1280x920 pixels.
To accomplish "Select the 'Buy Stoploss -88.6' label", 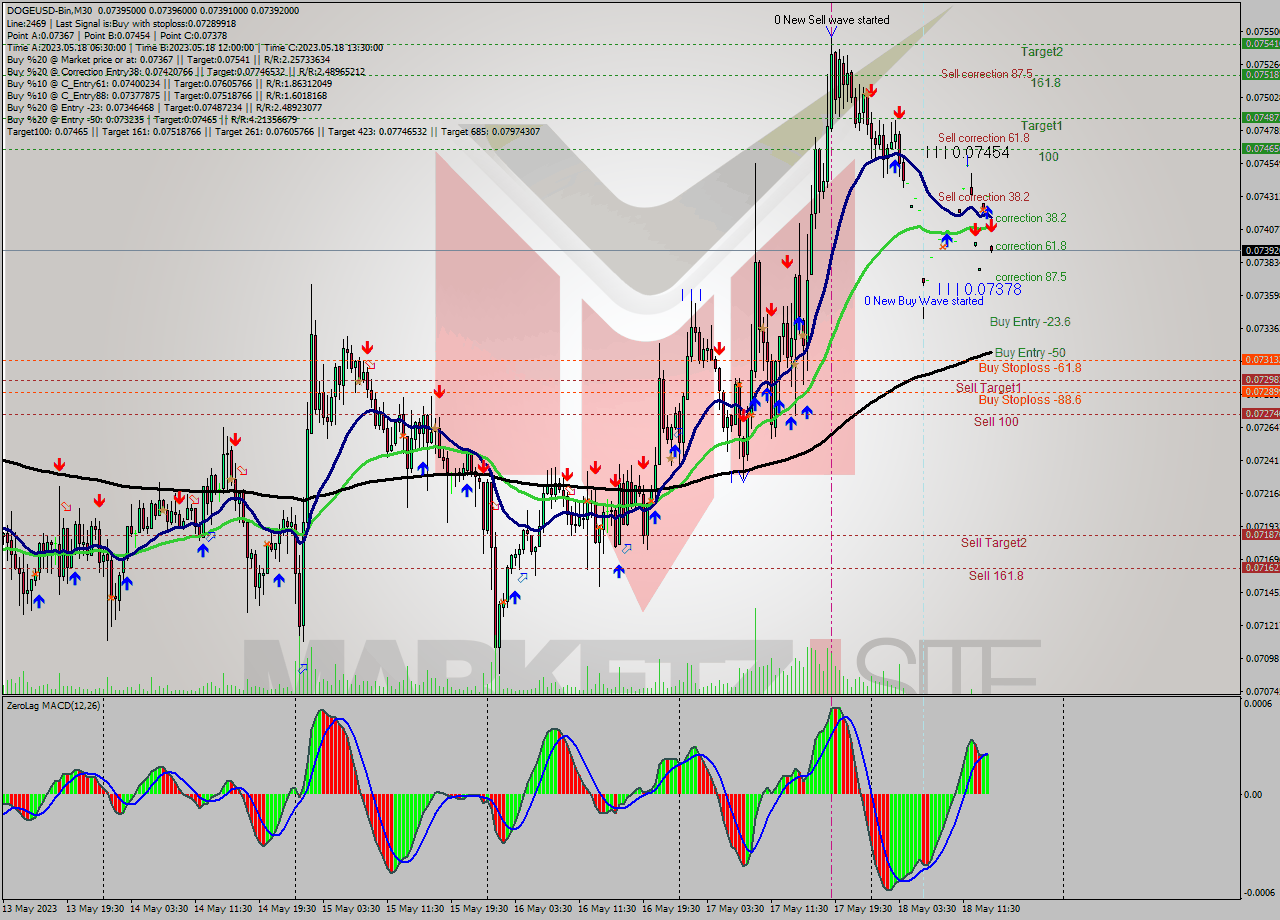I will coord(1030,400).
